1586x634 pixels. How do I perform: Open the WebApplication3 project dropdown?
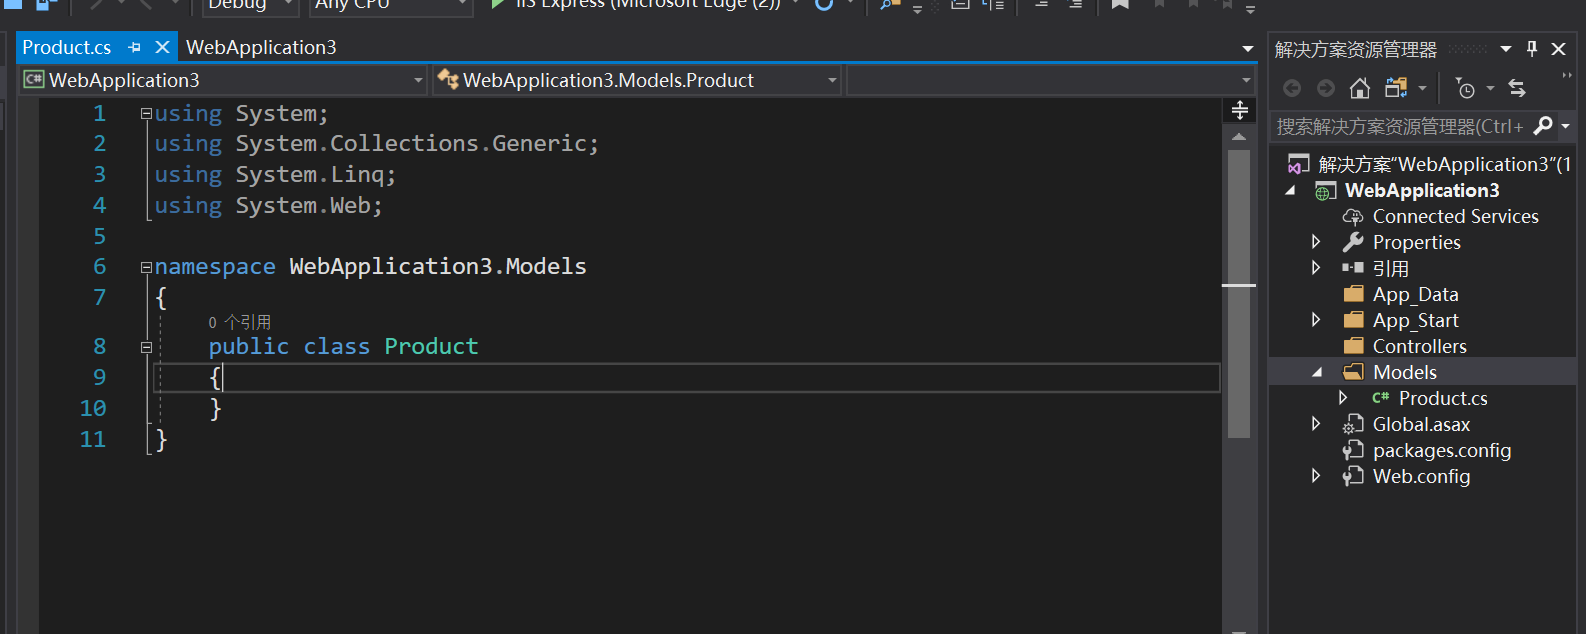(x=418, y=80)
